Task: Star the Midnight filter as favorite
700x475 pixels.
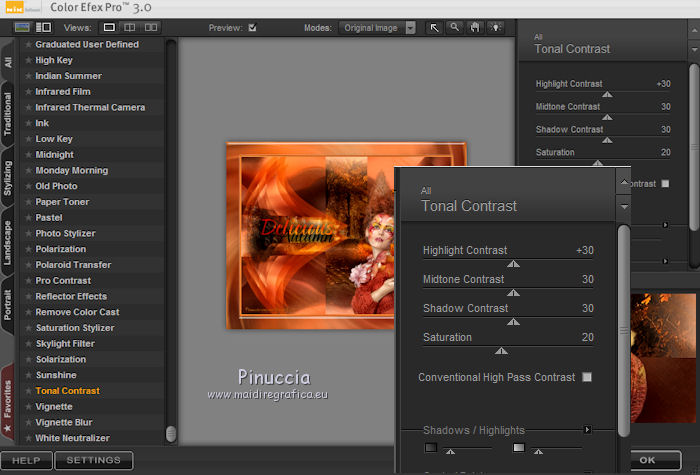Action: pyautogui.click(x=28, y=154)
